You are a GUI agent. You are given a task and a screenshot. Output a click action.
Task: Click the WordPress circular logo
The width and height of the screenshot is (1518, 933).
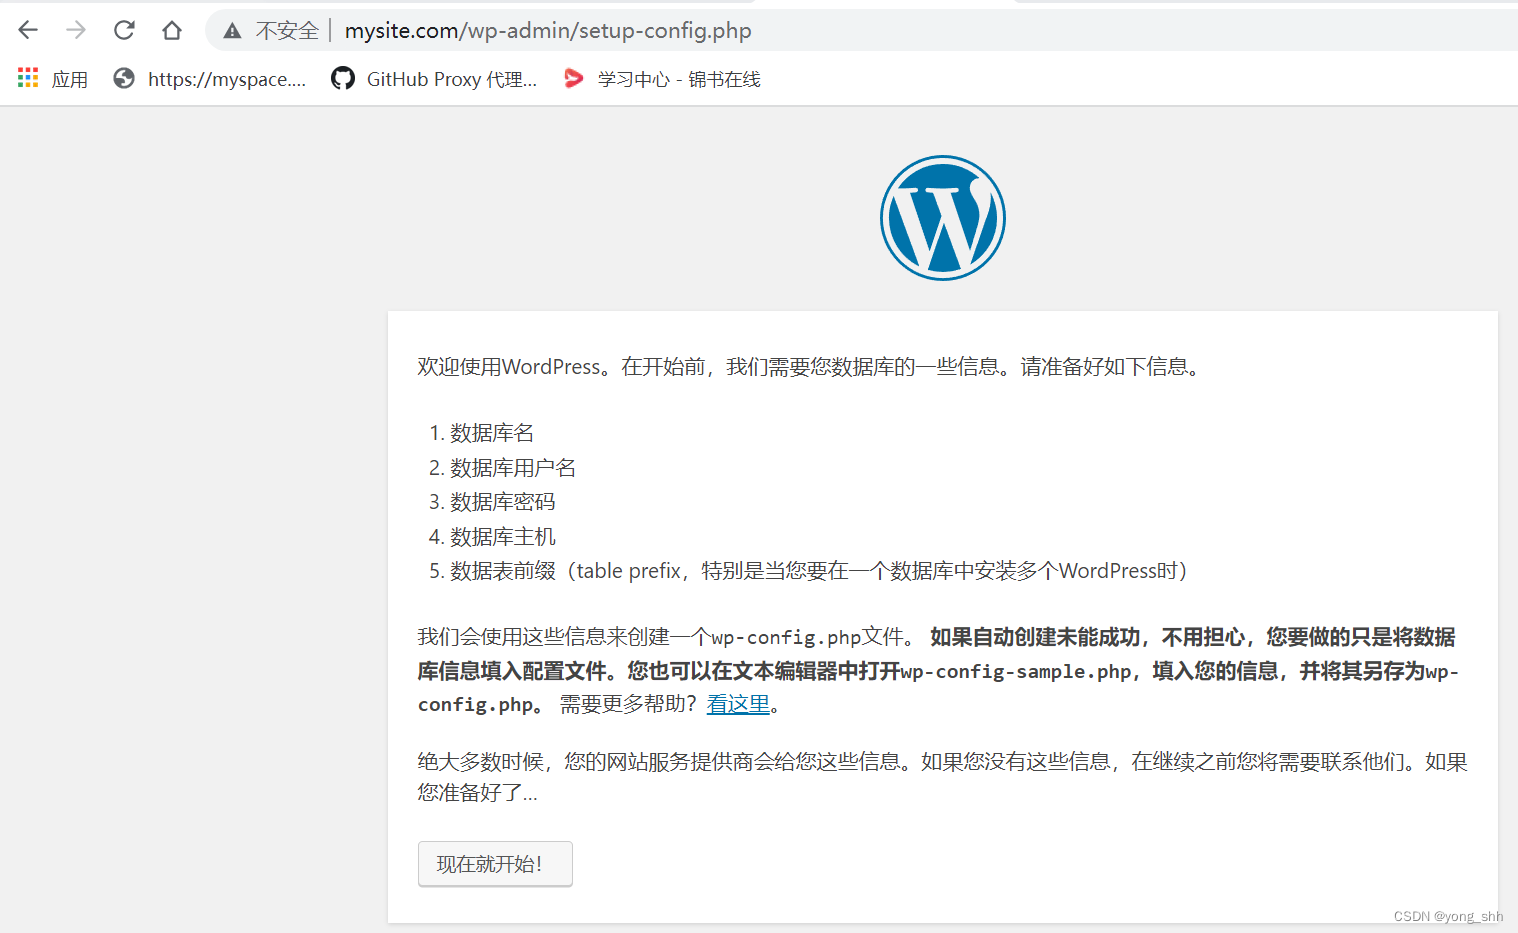coord(942,217)
